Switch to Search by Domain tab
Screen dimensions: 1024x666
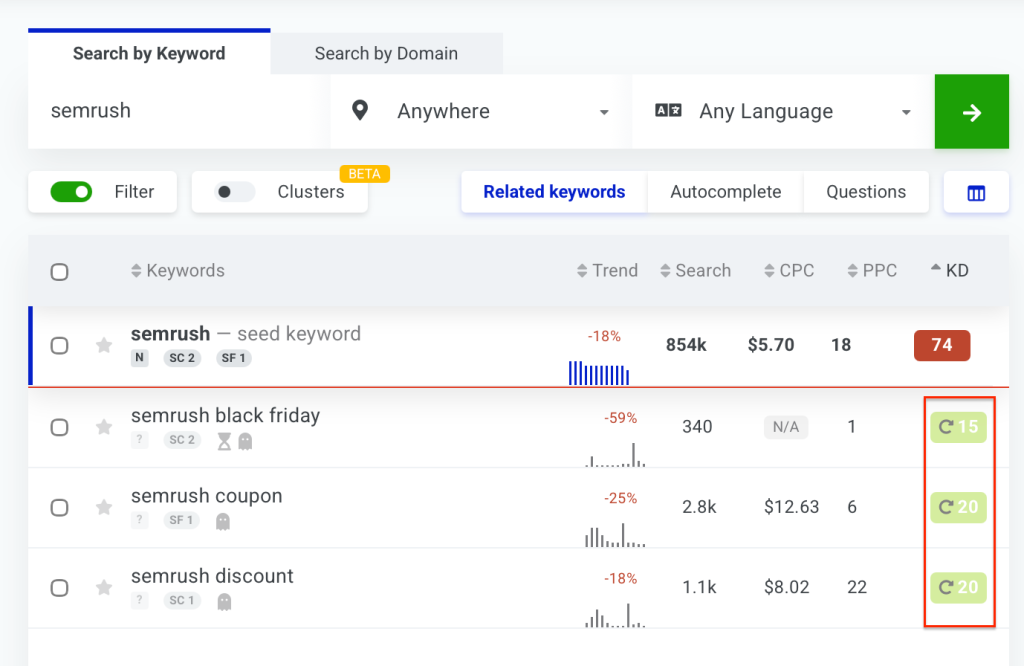coord(386,54)
